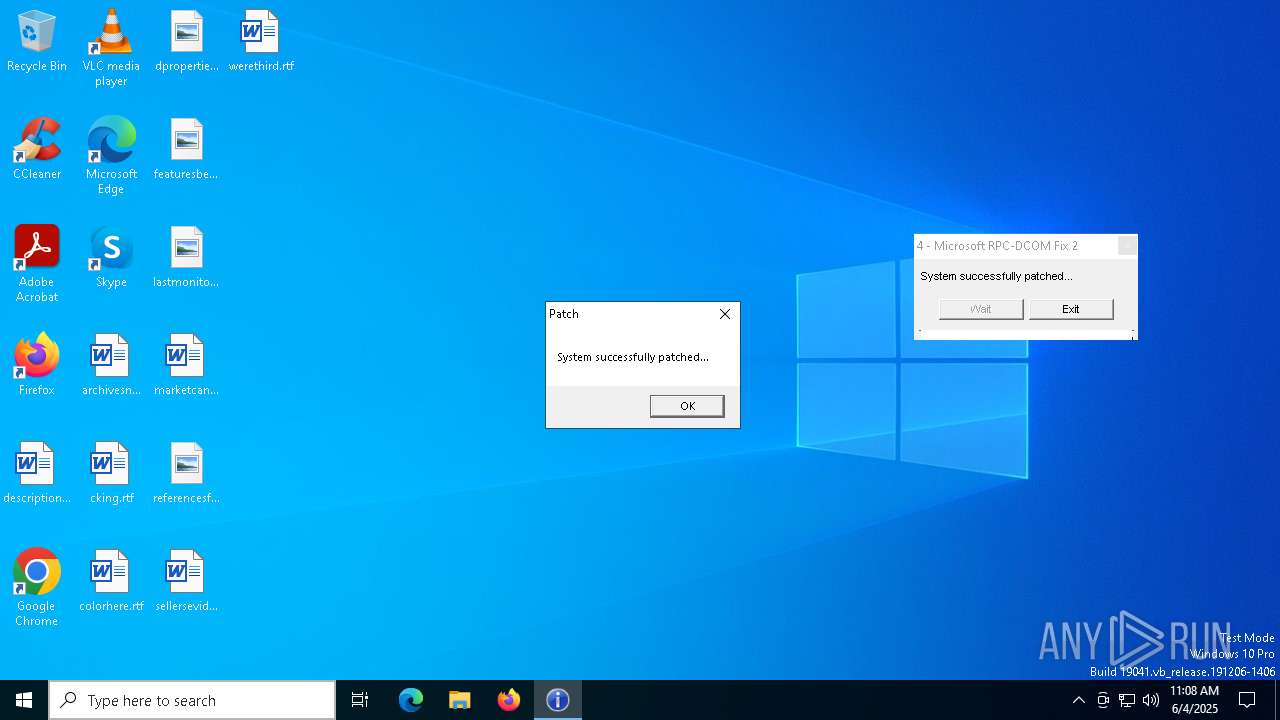Open the network status tray icon
This screenshot has height=720, width=1280.
click(x=1127, y=700)
